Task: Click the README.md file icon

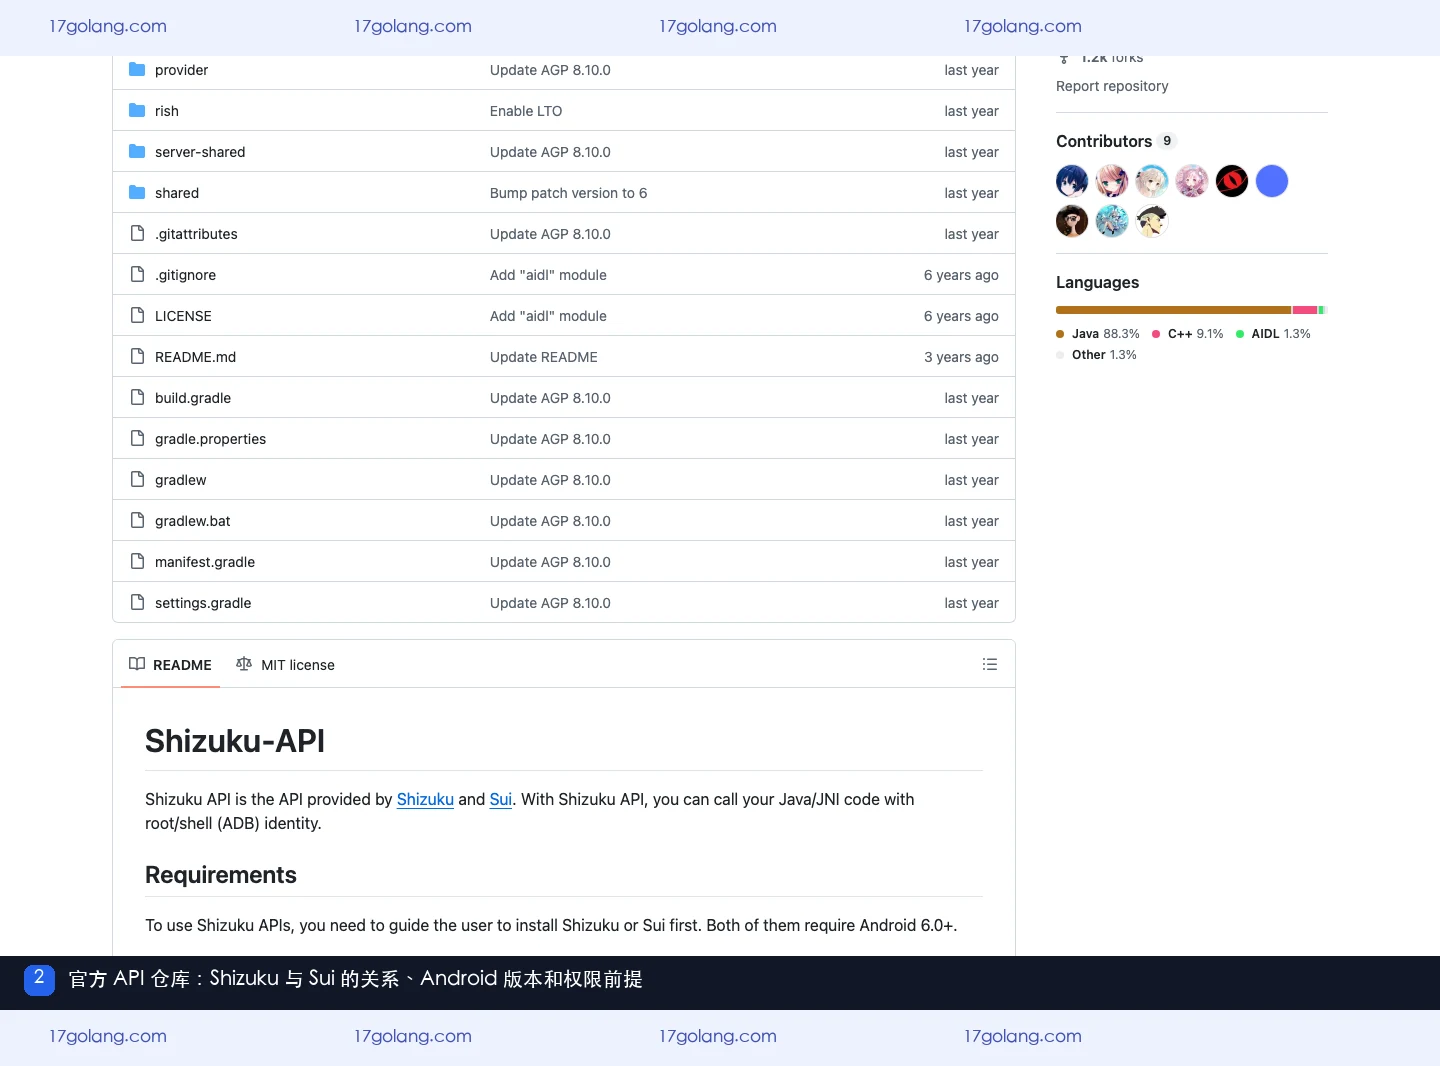Action: pos(137,357)
